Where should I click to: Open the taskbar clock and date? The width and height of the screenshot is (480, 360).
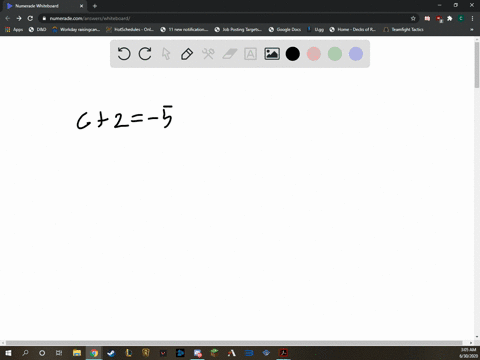tap(468, 353)
